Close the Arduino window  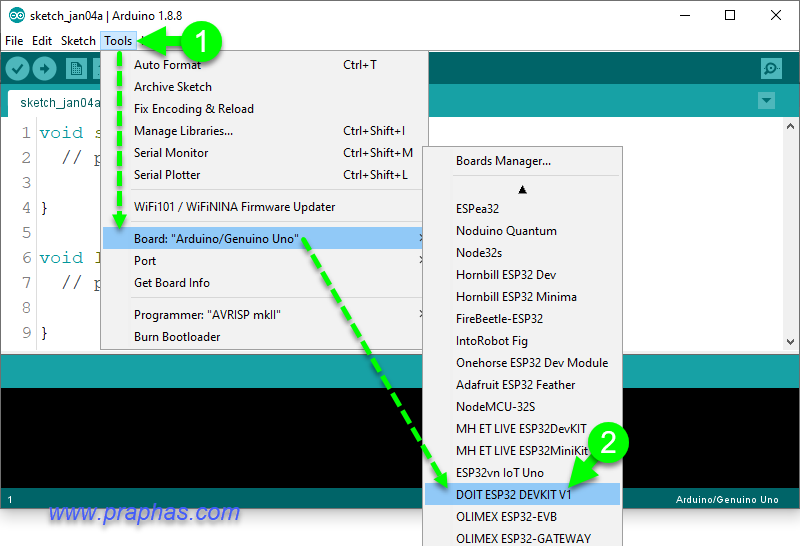[776, 15]
